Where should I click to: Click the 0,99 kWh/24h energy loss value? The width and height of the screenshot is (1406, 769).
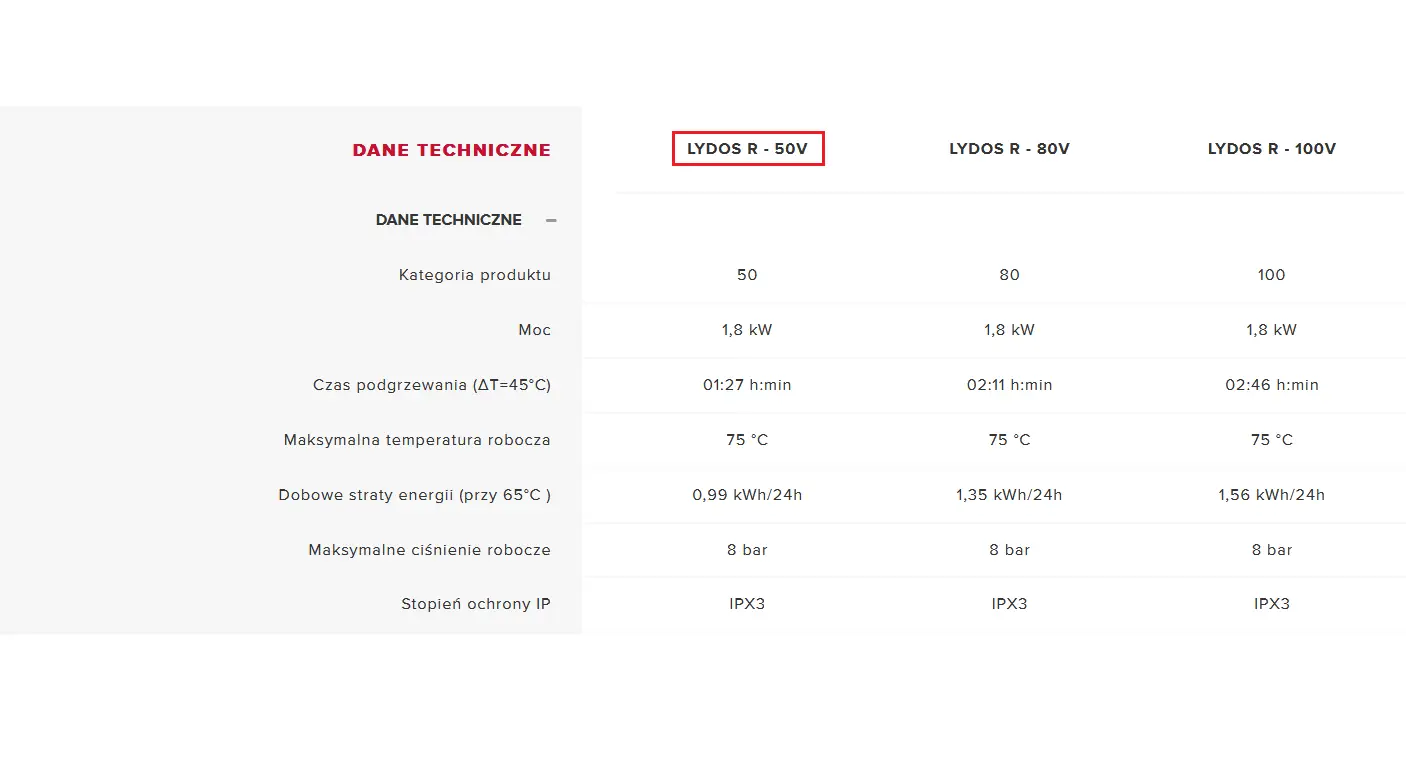[x=747, y=495]
